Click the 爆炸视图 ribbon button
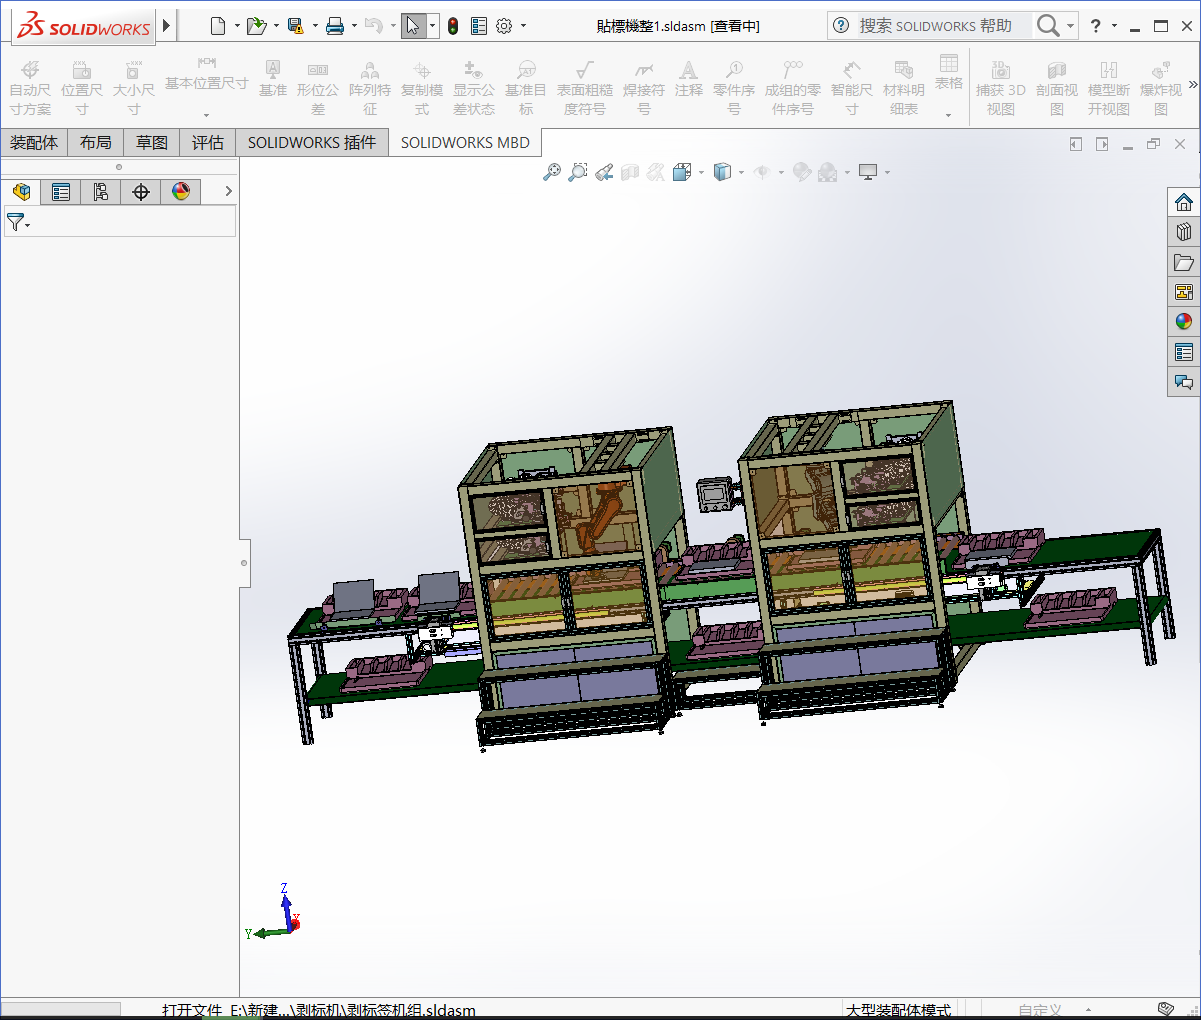Screen dimensions: 1201x1020 click(x=1161, y=87)
